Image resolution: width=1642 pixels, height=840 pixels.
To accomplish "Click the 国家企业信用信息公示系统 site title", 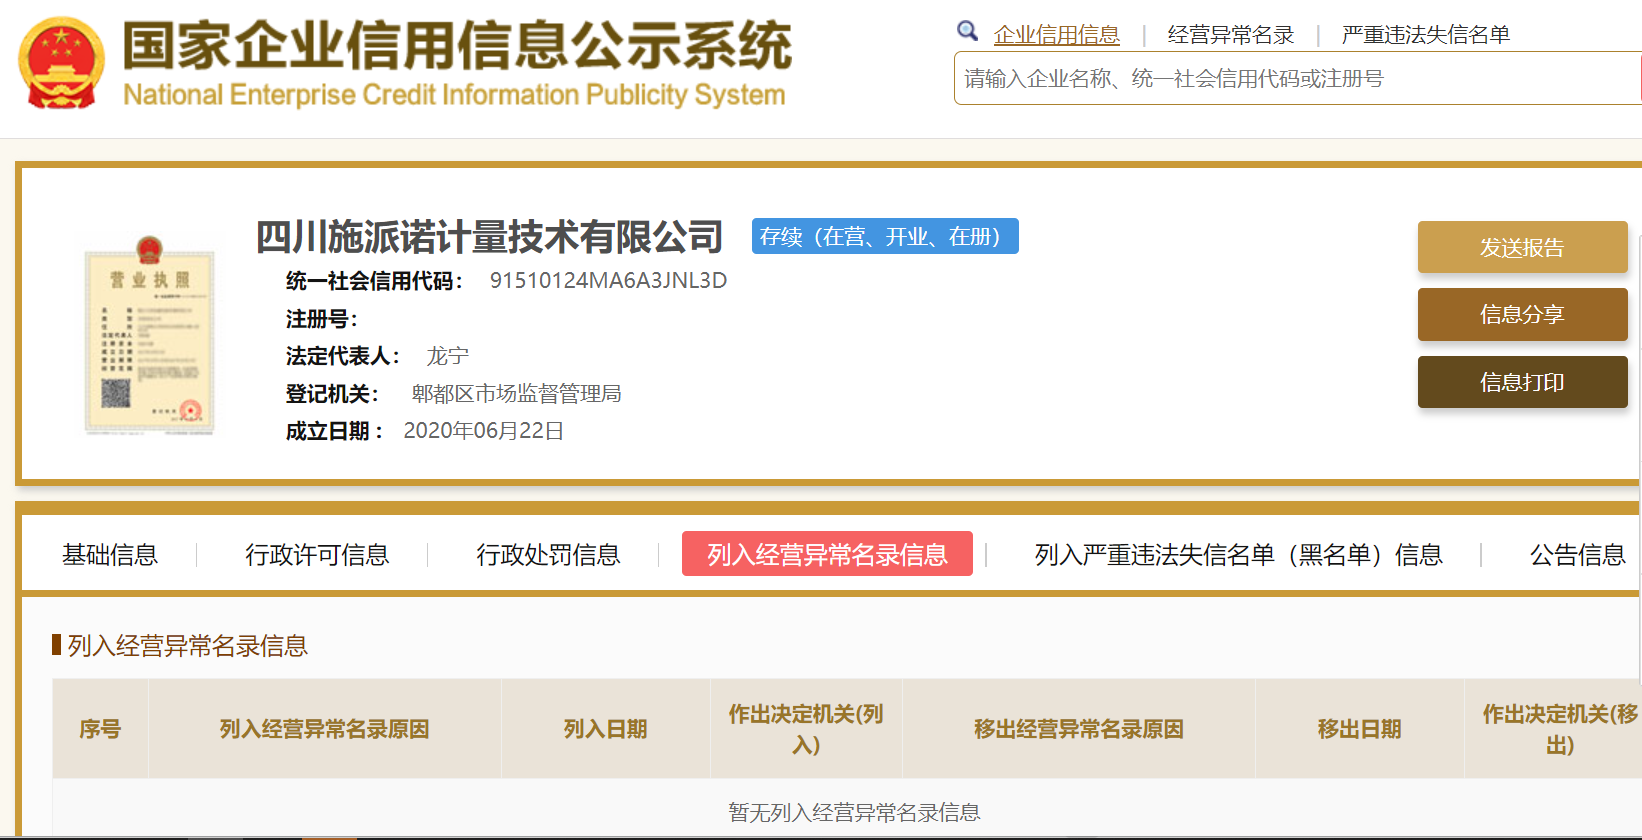I will (457, 46).
